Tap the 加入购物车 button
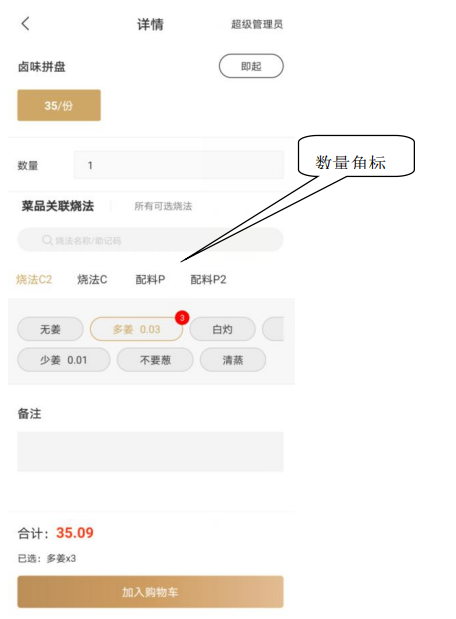The image size is (456, 619). coord(150,592)
